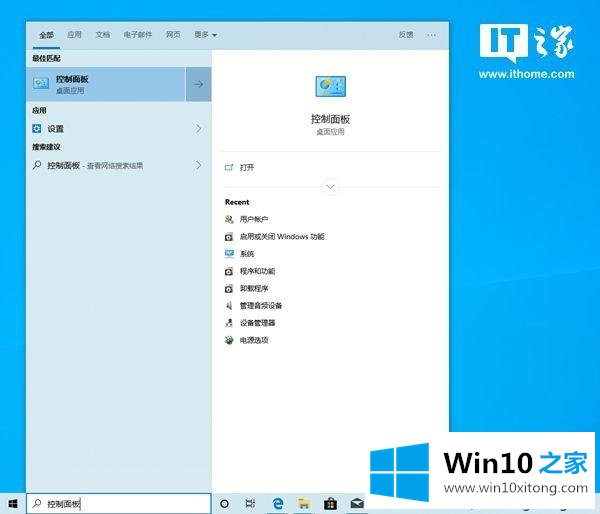Open Task View from the taskbar
The height and width of the screenshot is (514, 600).
[x=250, y=504]
